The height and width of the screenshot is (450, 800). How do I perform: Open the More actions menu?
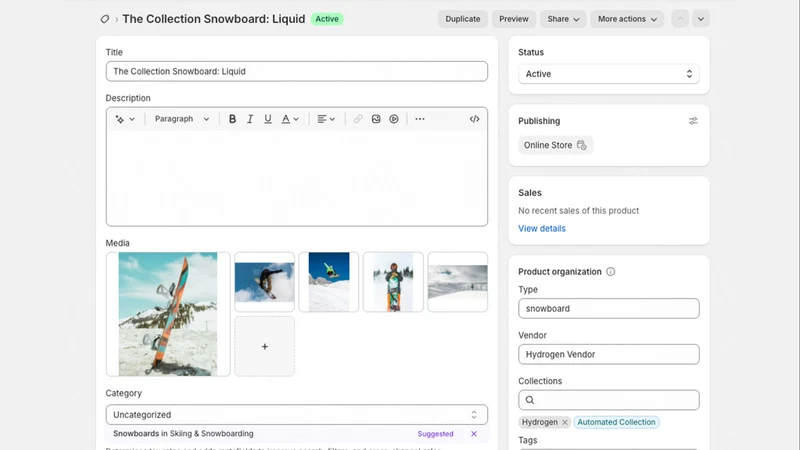click(x=627, y=19)
